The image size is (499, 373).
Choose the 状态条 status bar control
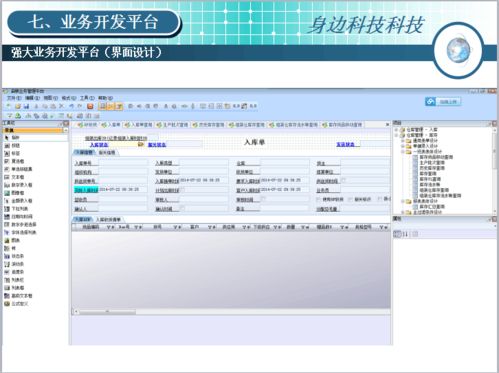click(x=15, y=256)
